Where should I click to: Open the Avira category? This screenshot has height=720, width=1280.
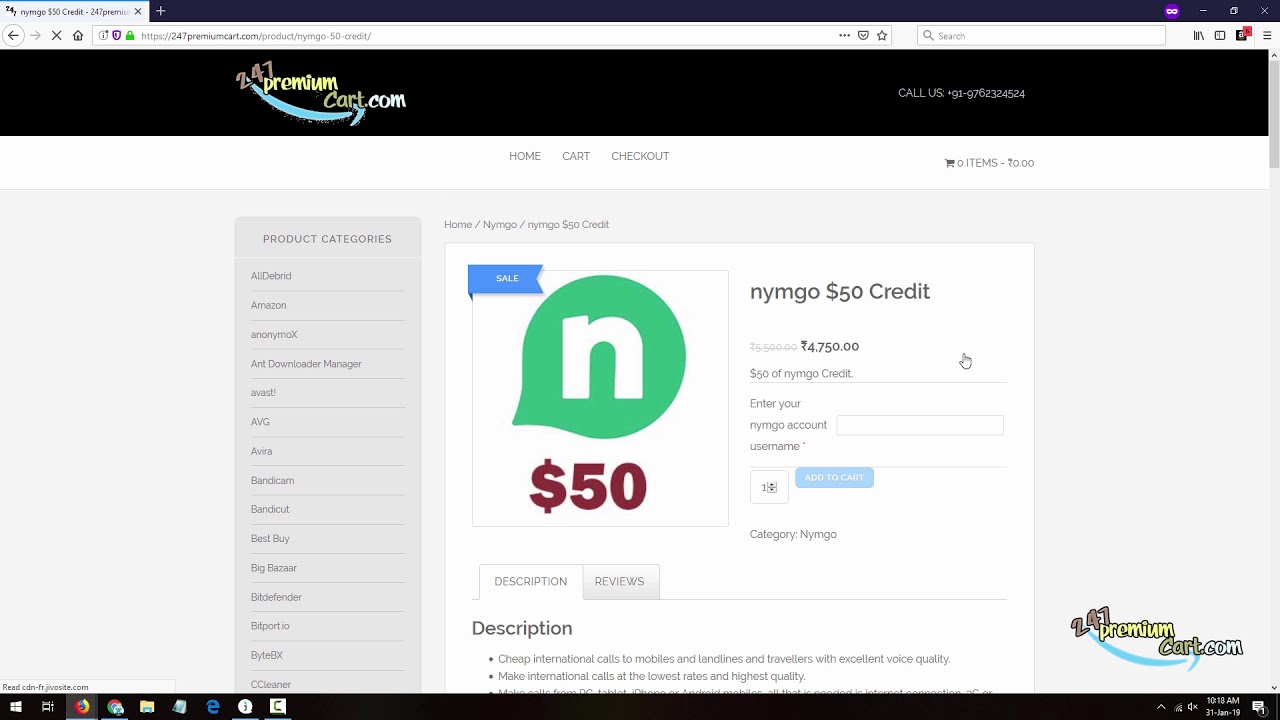coord(261,451)
